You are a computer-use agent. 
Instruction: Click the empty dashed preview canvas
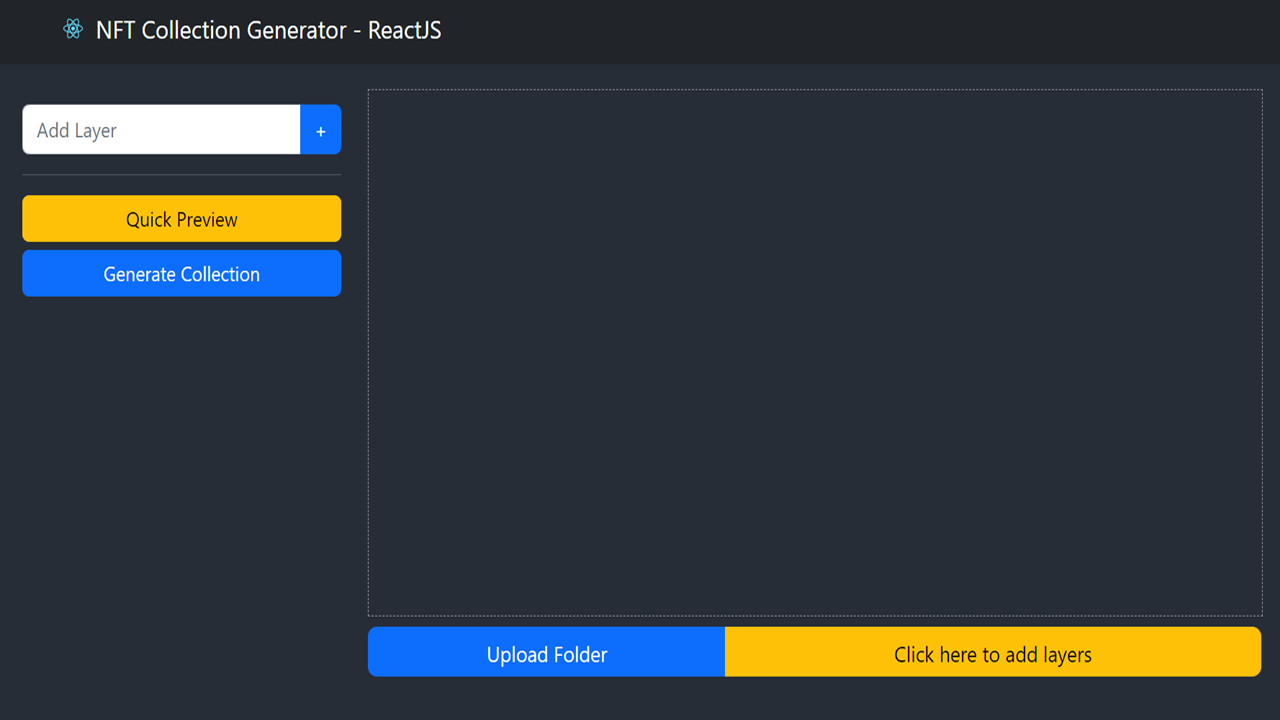coord(814,352)
